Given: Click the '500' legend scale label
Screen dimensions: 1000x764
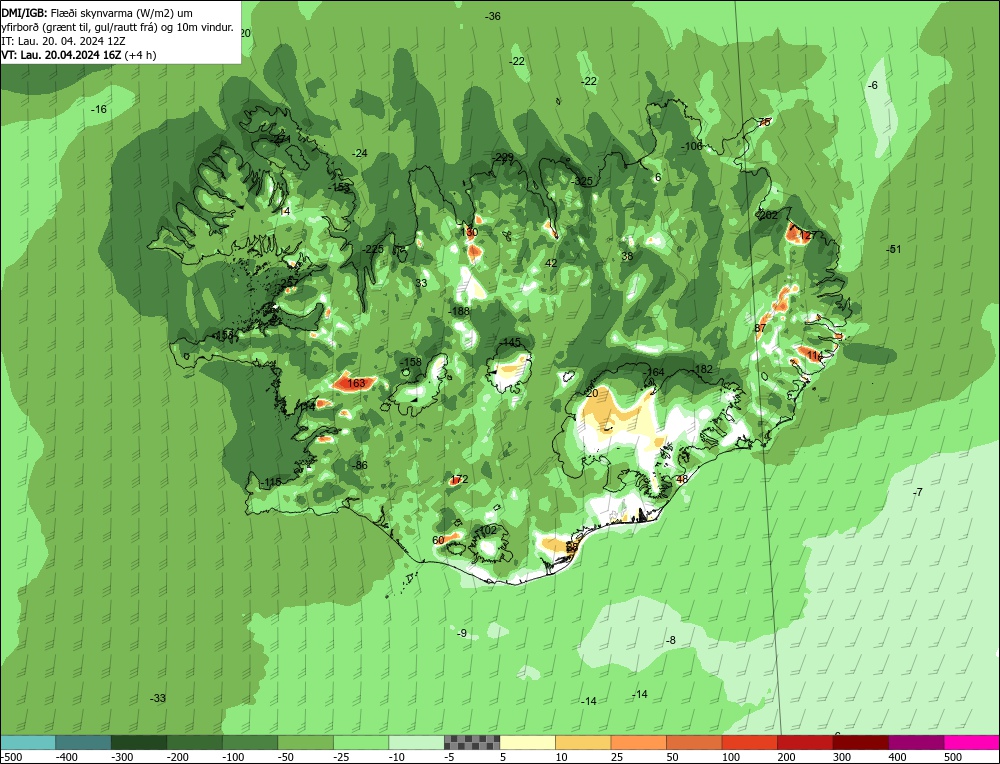Looking at the screenshot, I should point(953,757).
